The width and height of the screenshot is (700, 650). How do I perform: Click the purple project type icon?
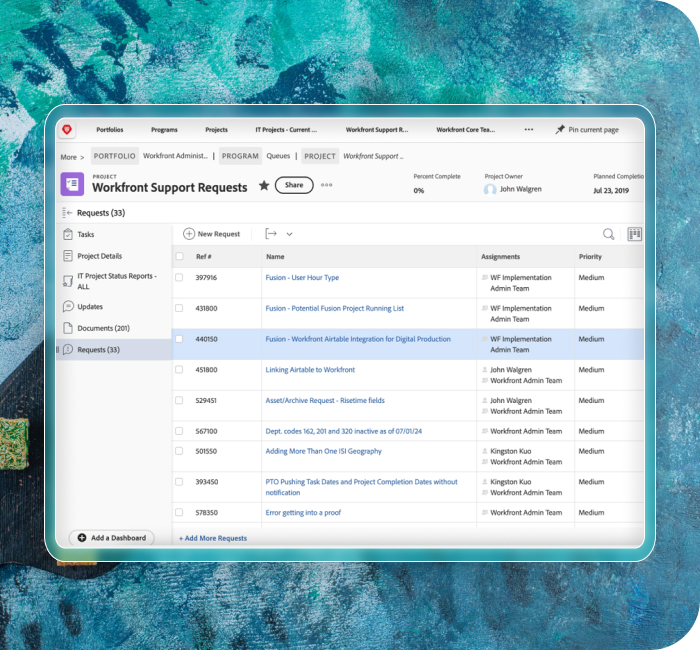(x=72, y=184)
